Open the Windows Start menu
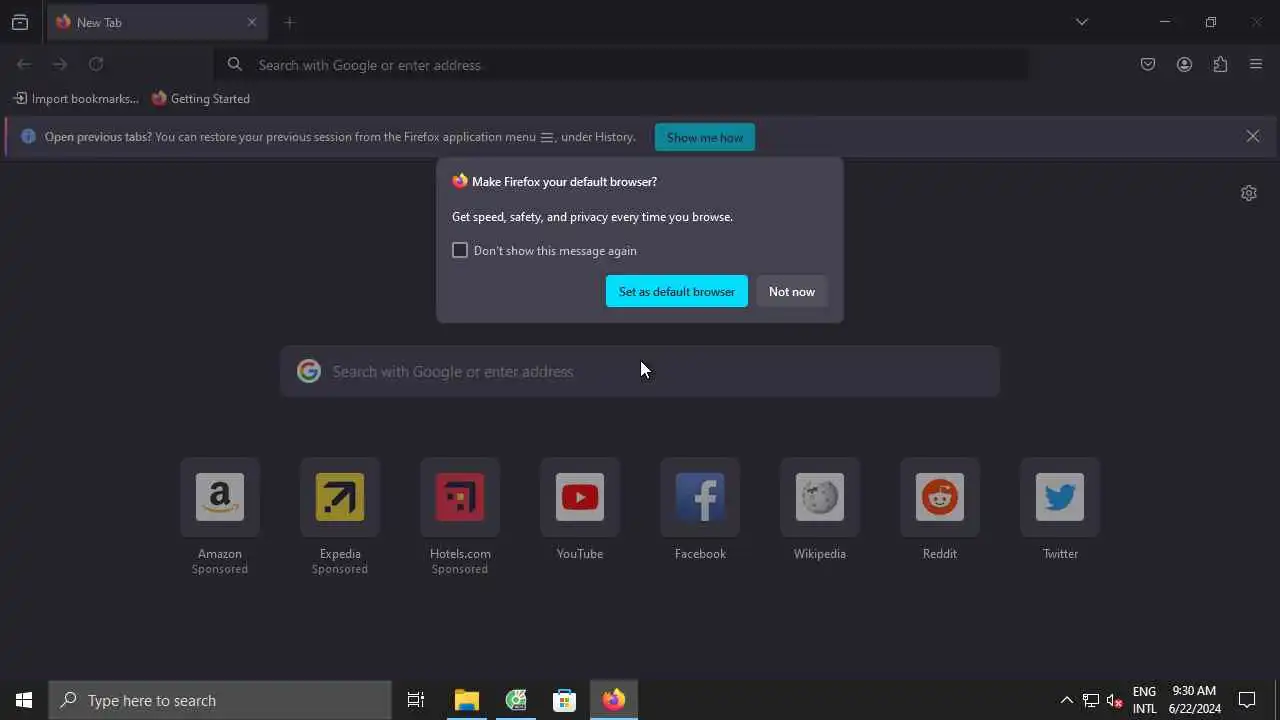 24,700
